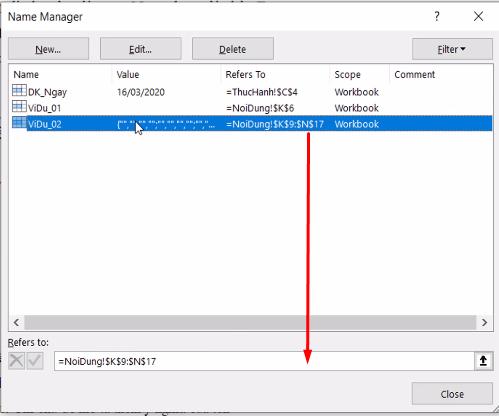Select the ViDu_02 name row
The width and height of the screenshot is (499, 416).
pos(252,124)
